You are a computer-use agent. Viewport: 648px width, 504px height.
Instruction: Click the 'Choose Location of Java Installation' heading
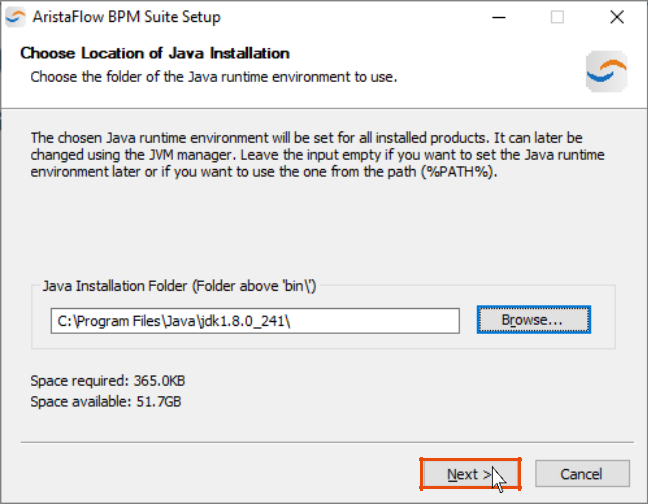tap(155, 53)
